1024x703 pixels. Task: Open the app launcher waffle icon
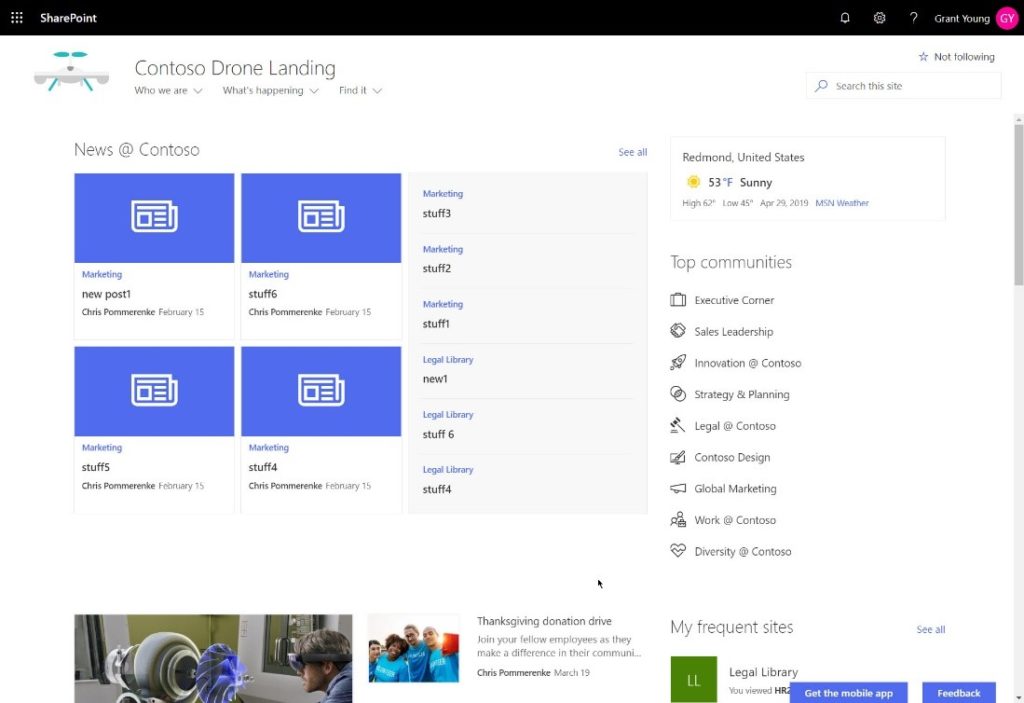(x=17, y=18)
